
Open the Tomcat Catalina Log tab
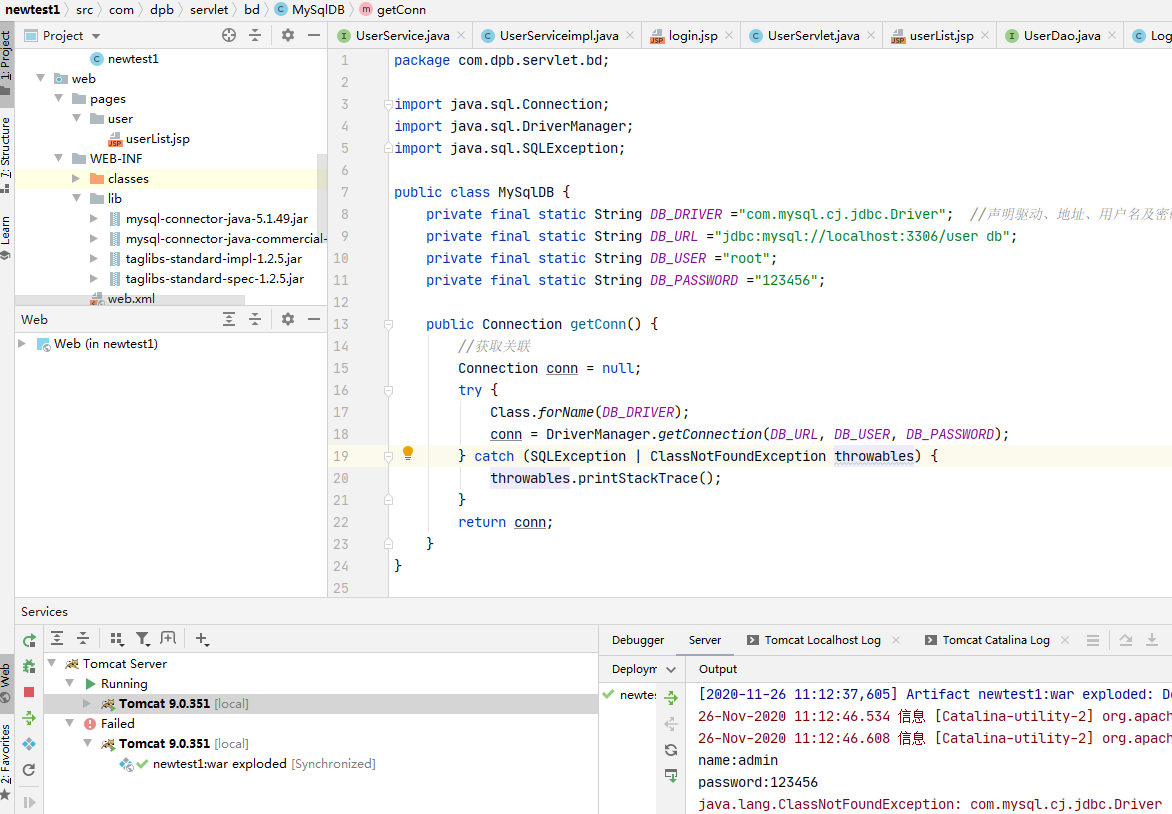point(995,640)
